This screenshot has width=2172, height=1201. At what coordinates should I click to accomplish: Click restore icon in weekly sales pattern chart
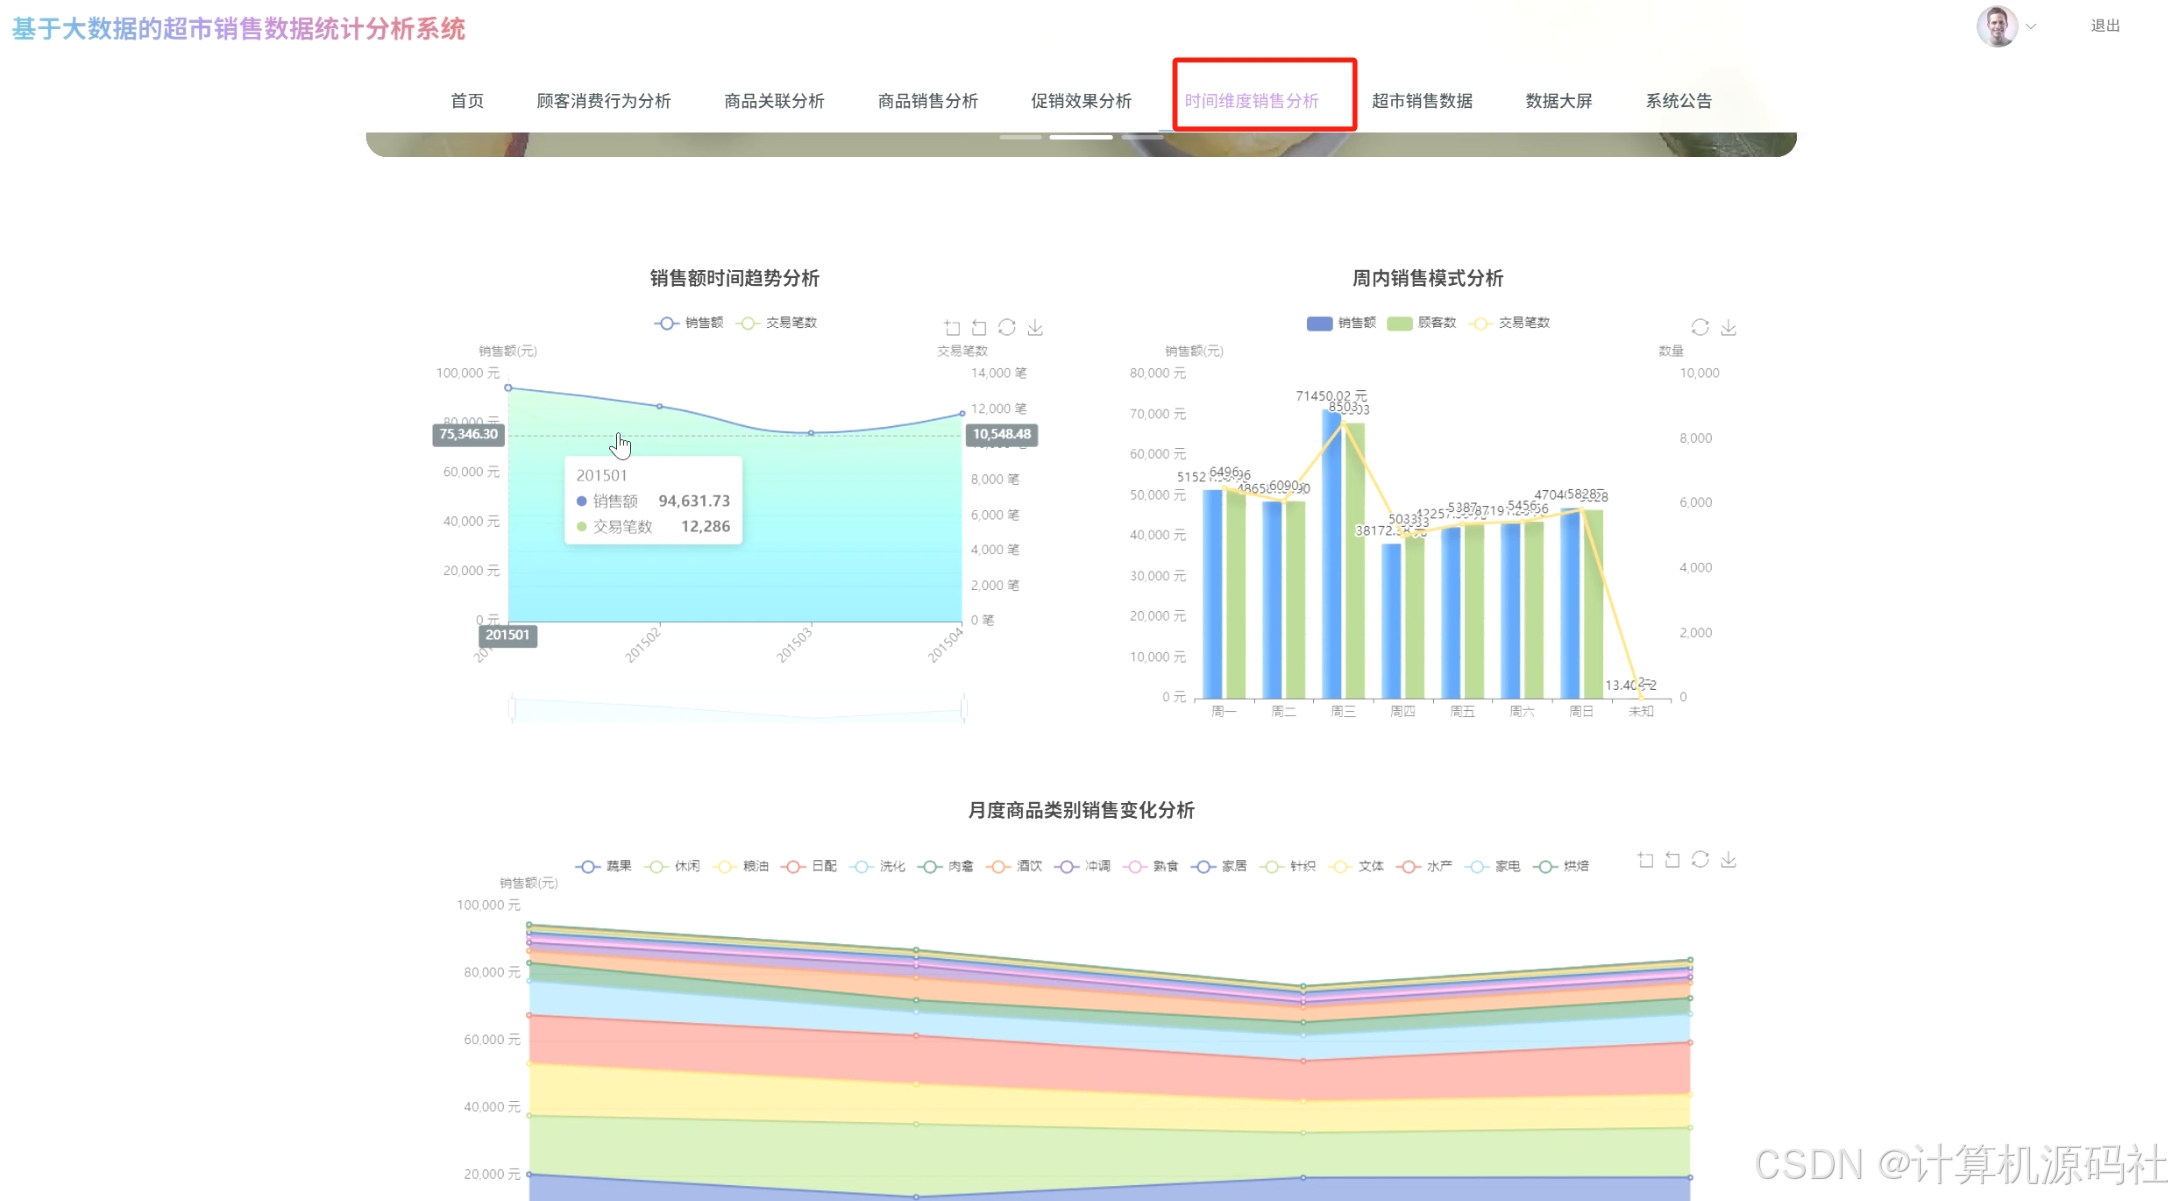[x=1700, y=327]
